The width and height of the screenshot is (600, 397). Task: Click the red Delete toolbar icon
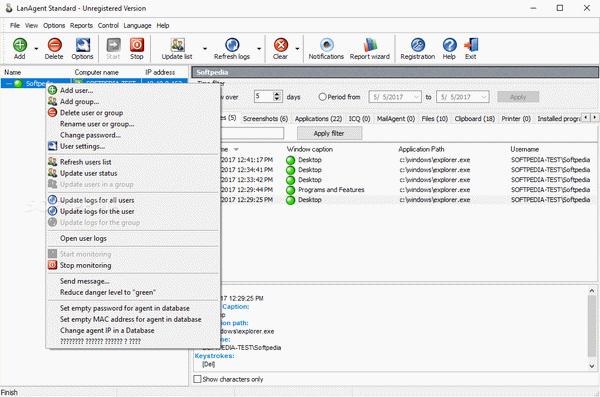click(x=54, y=45)
